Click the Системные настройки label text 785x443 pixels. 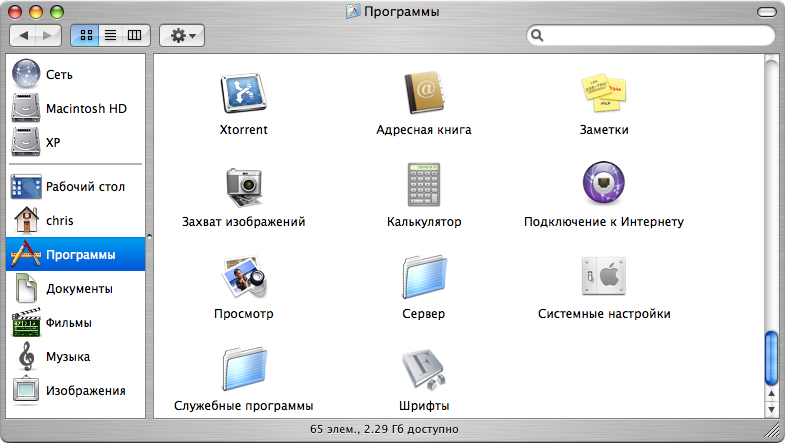pos(604,314)
